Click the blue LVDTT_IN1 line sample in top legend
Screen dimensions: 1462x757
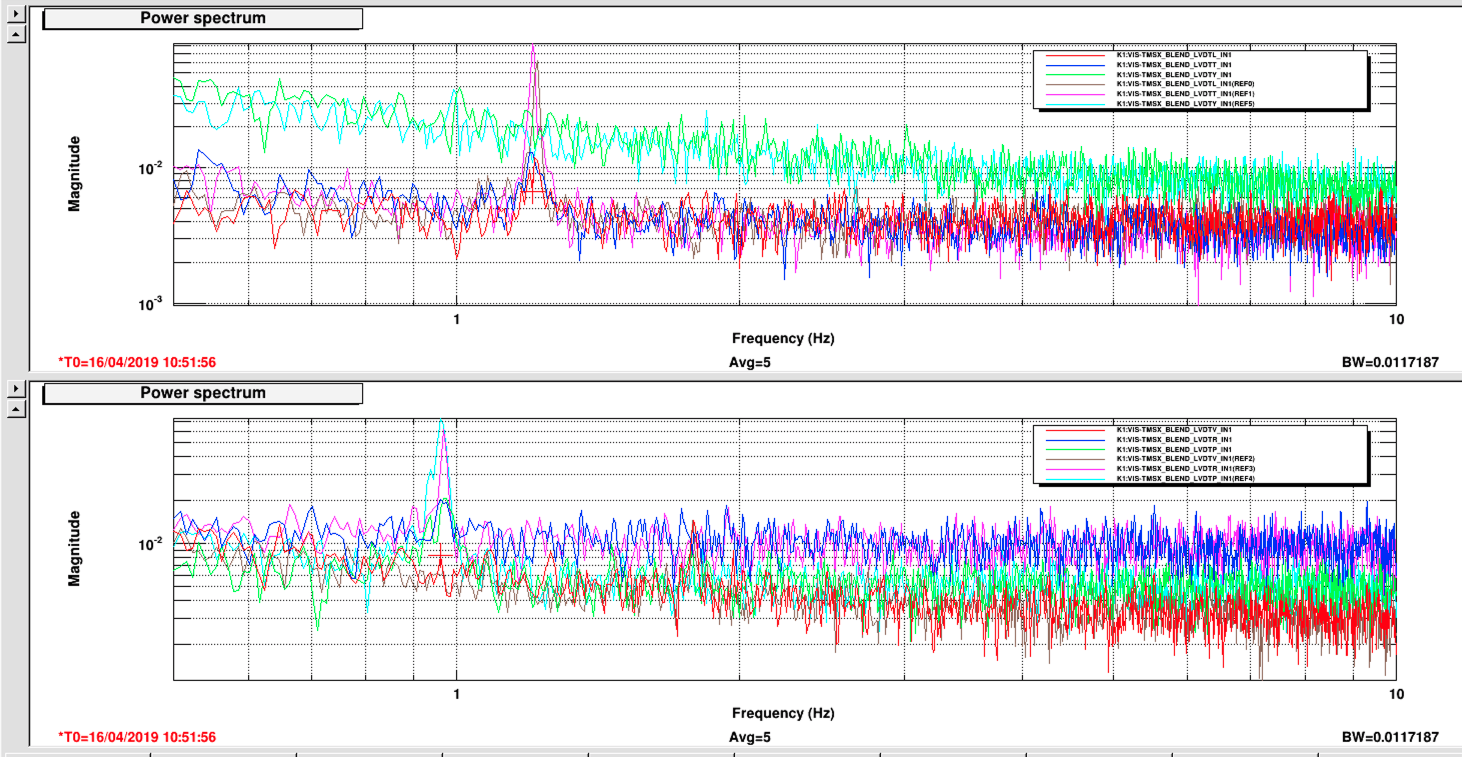pyautogui.click(x=1074, y=64)
